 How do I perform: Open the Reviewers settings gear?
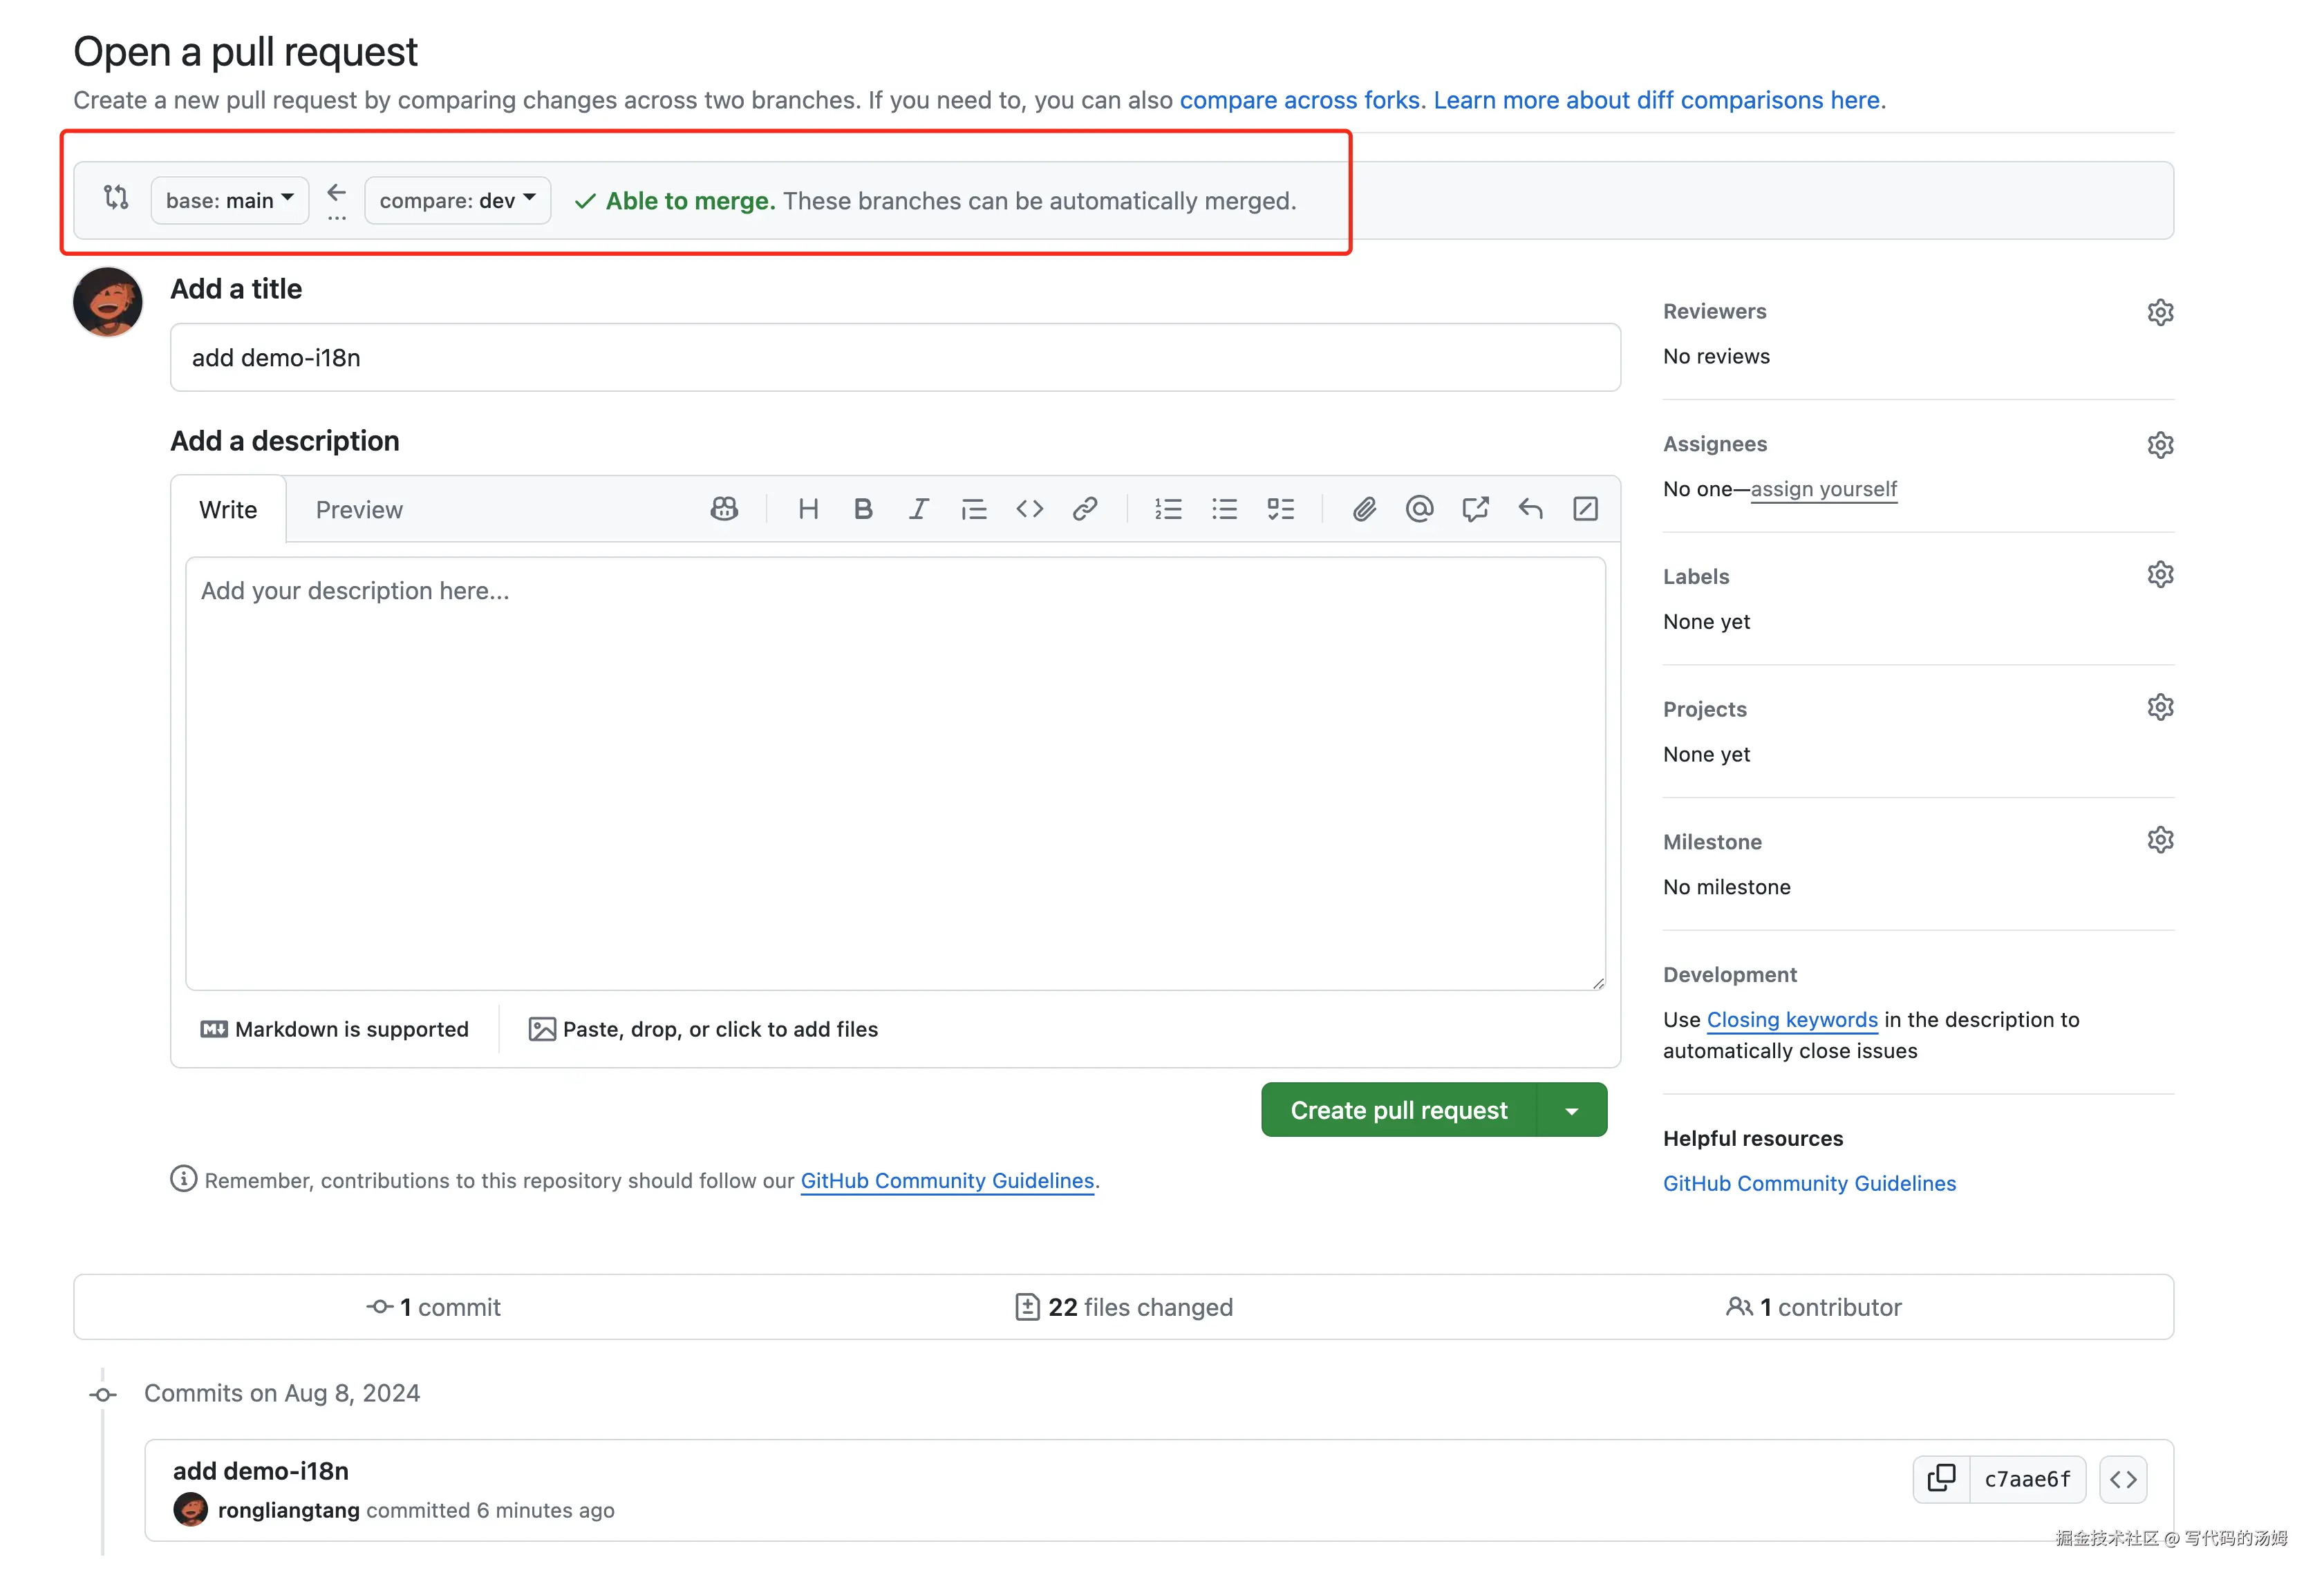coord(2160,312)
